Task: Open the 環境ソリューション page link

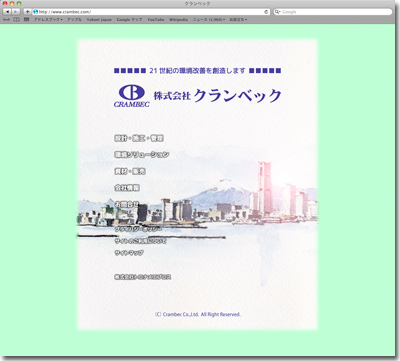Action: (142, 154)
